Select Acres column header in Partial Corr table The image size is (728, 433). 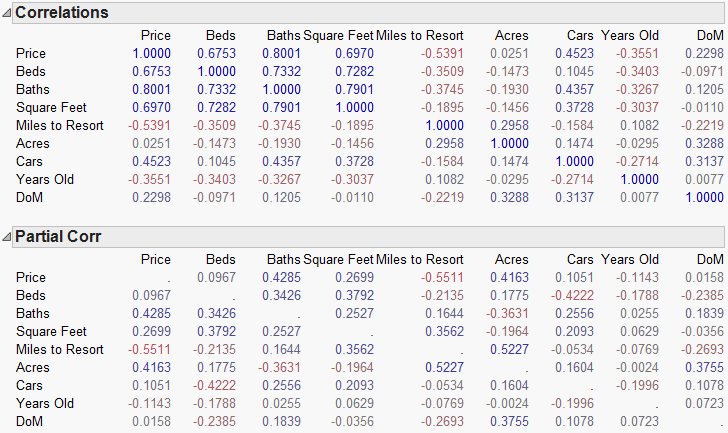(512, 260)
